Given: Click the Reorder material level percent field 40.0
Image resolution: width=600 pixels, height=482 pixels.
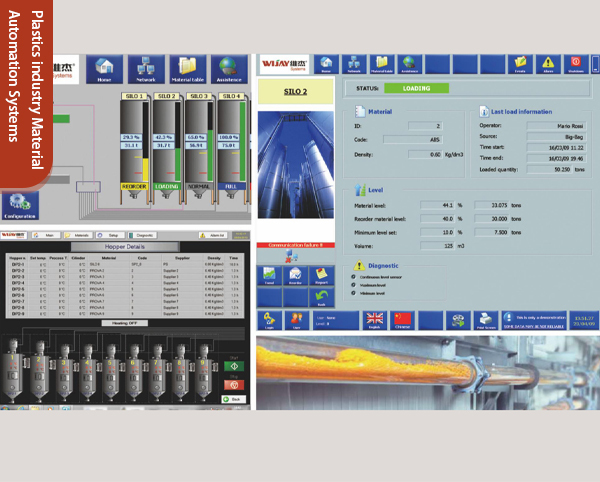Looking at the screenshot, I should [x=438, y=219].
